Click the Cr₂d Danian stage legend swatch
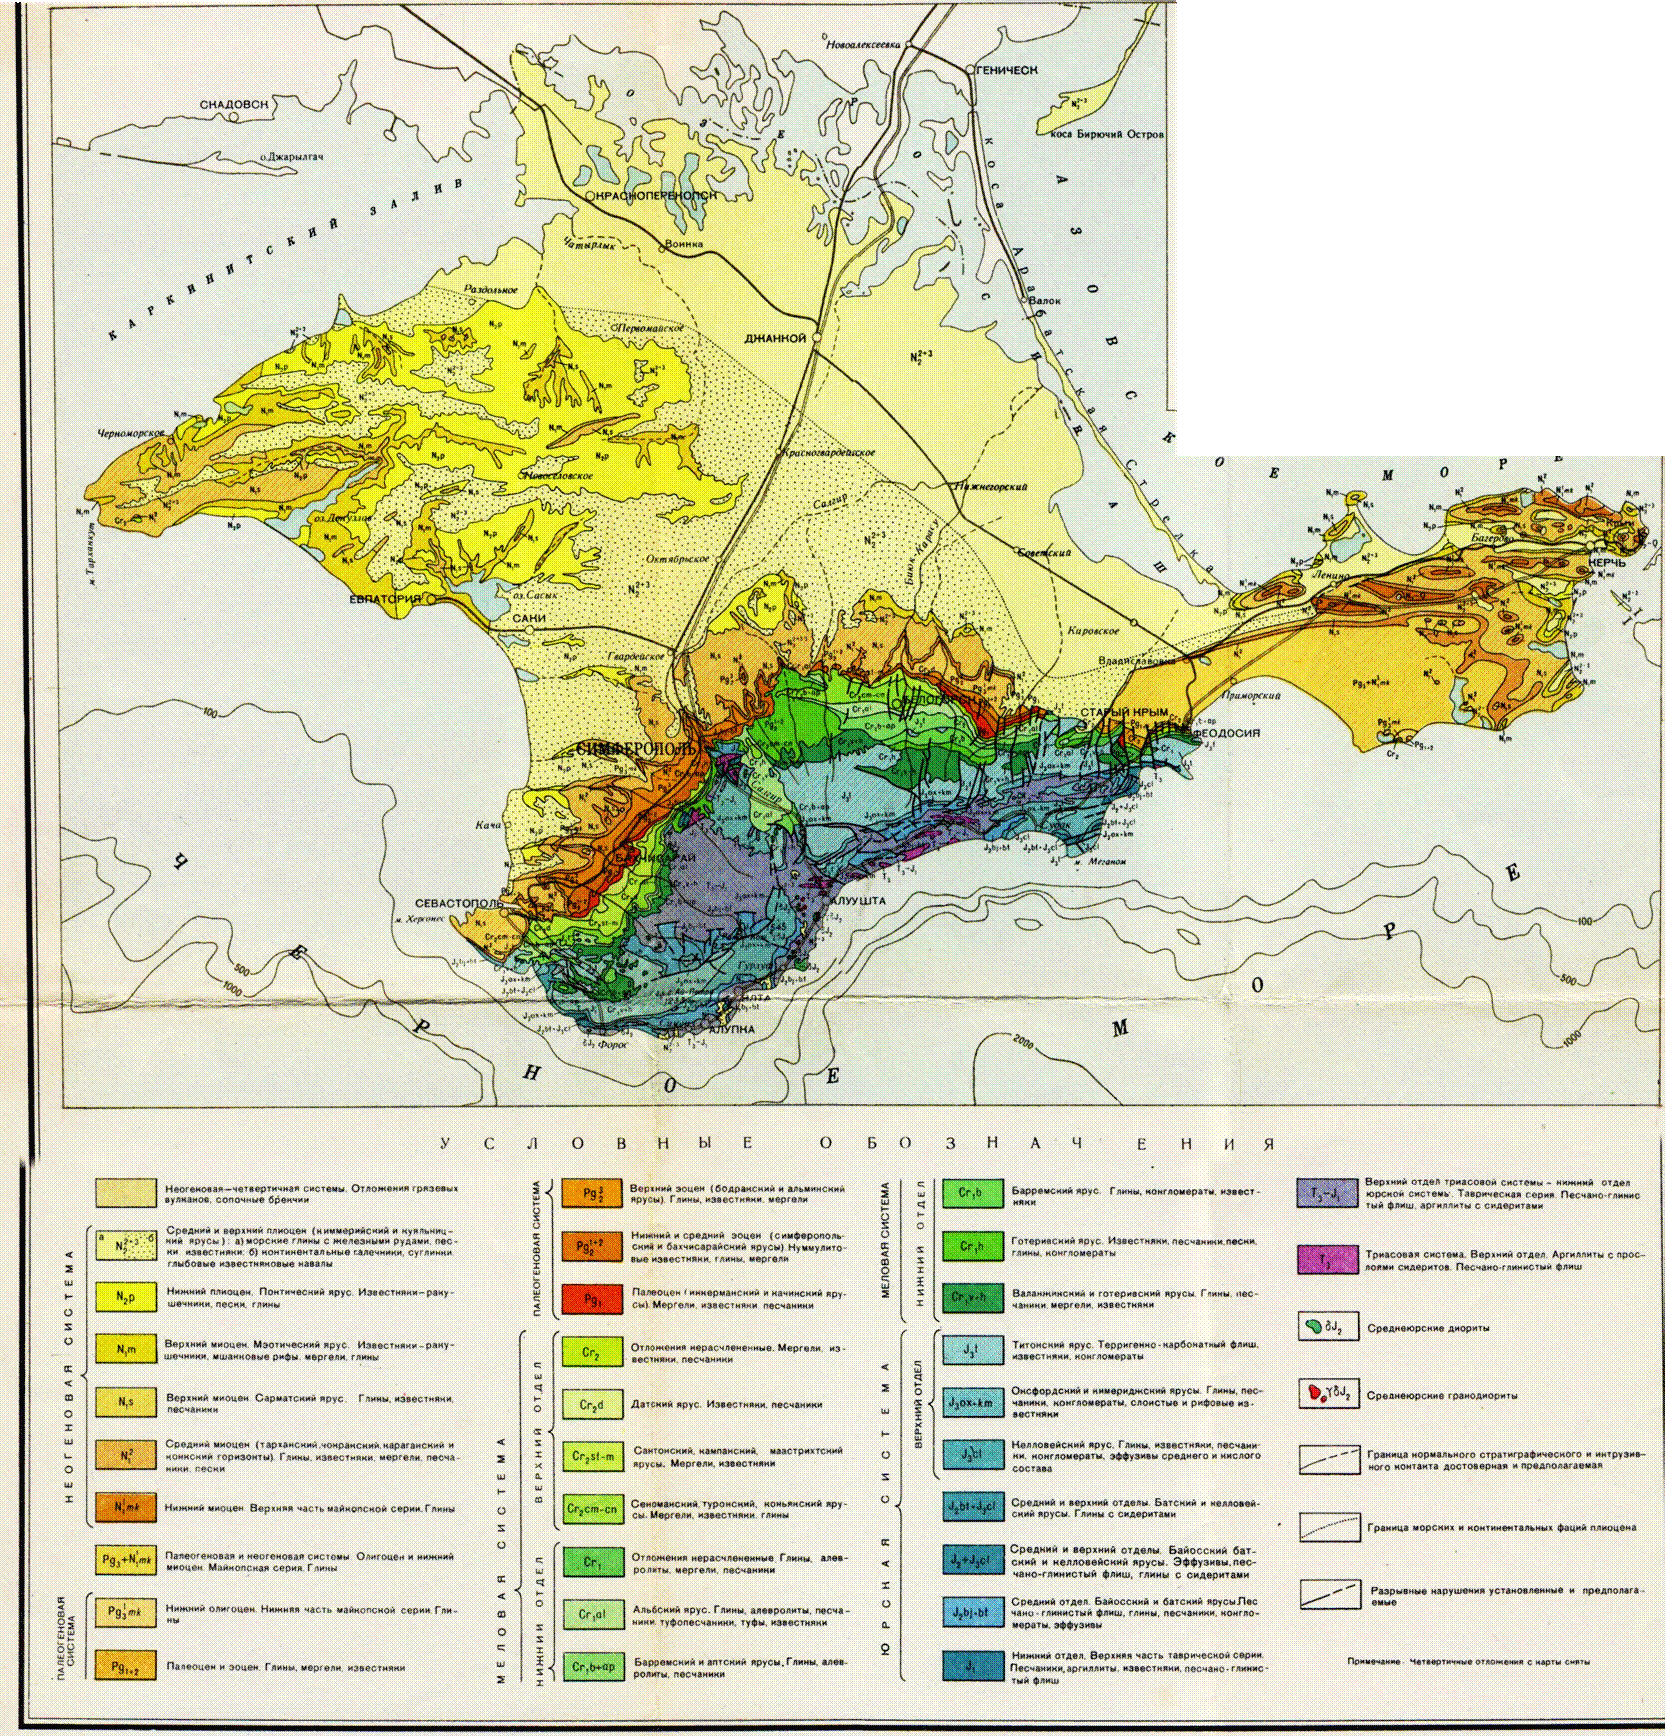The image size is (1665, 1736). point(591,1404)
